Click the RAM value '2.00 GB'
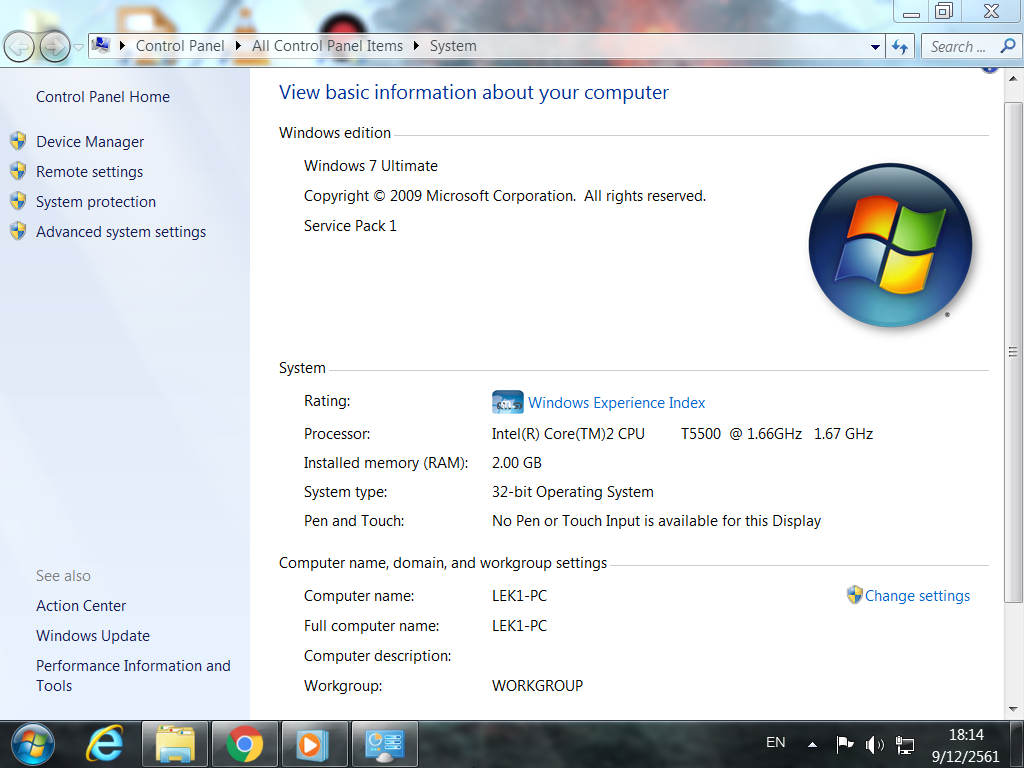Image resolution: width=1024 pixels, height=768 pixels. 517,463
